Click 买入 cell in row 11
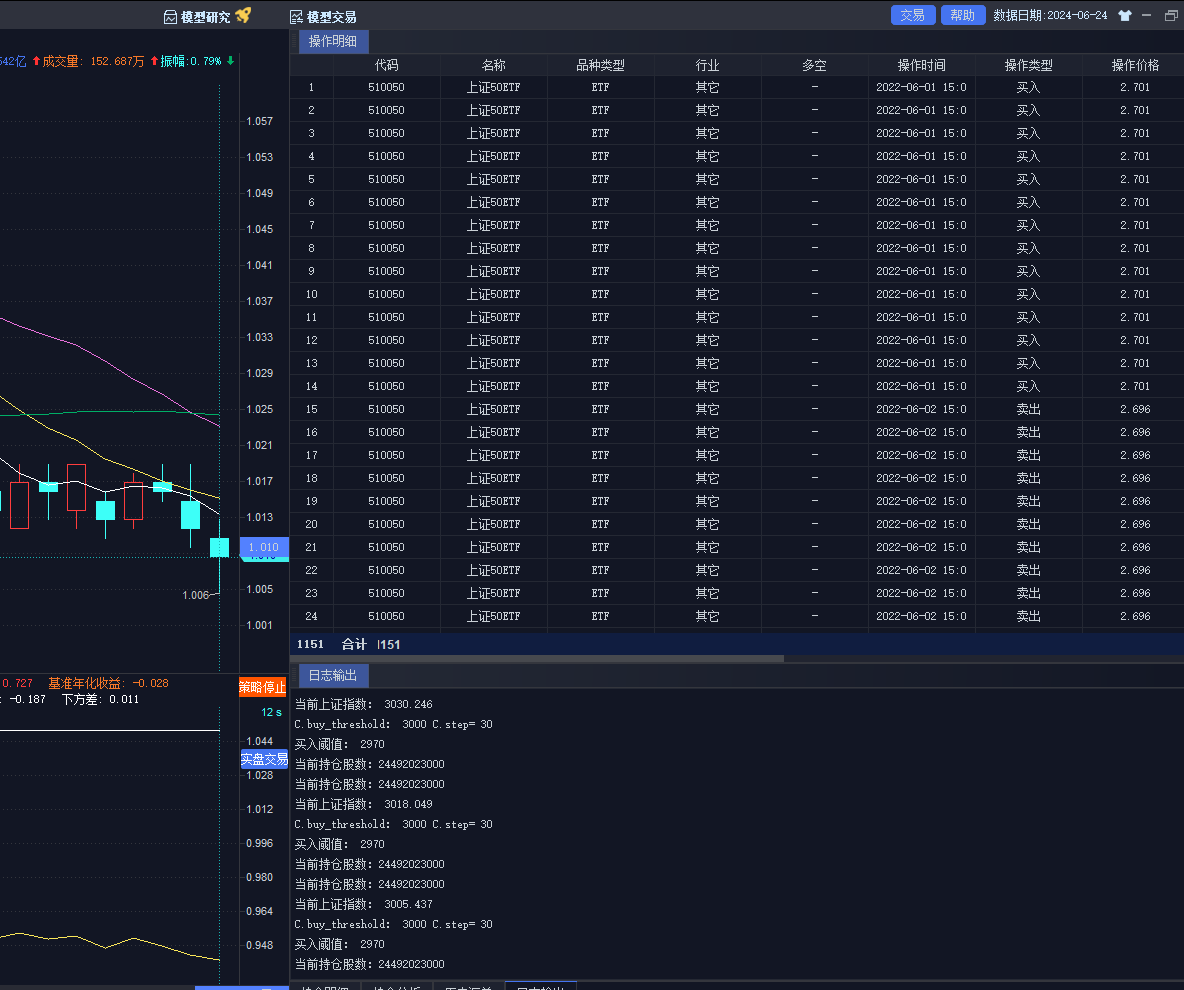The image size is (1184, 990). point(1028,317)
